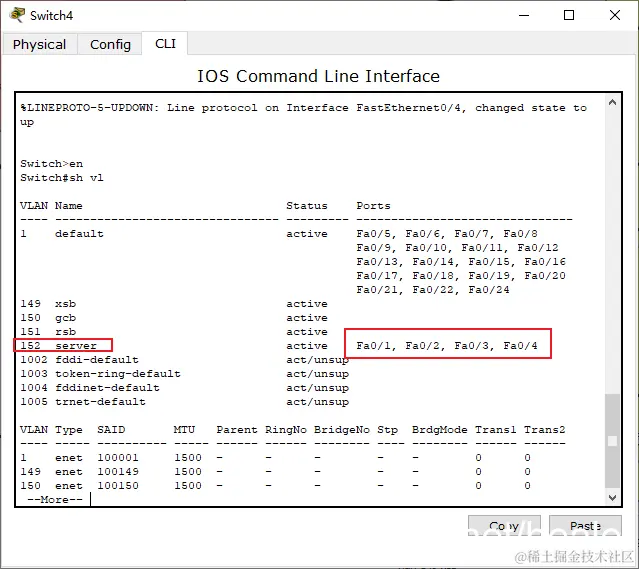
Task: Click VLAN name 'rsb'
Action: point(65,332)
